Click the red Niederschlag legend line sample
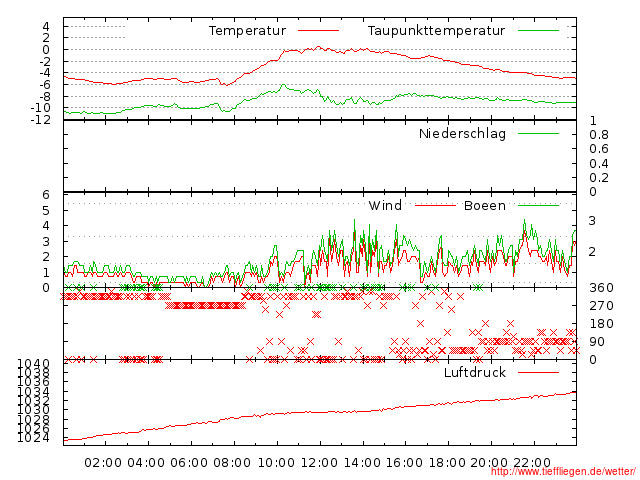 [538, 133]
